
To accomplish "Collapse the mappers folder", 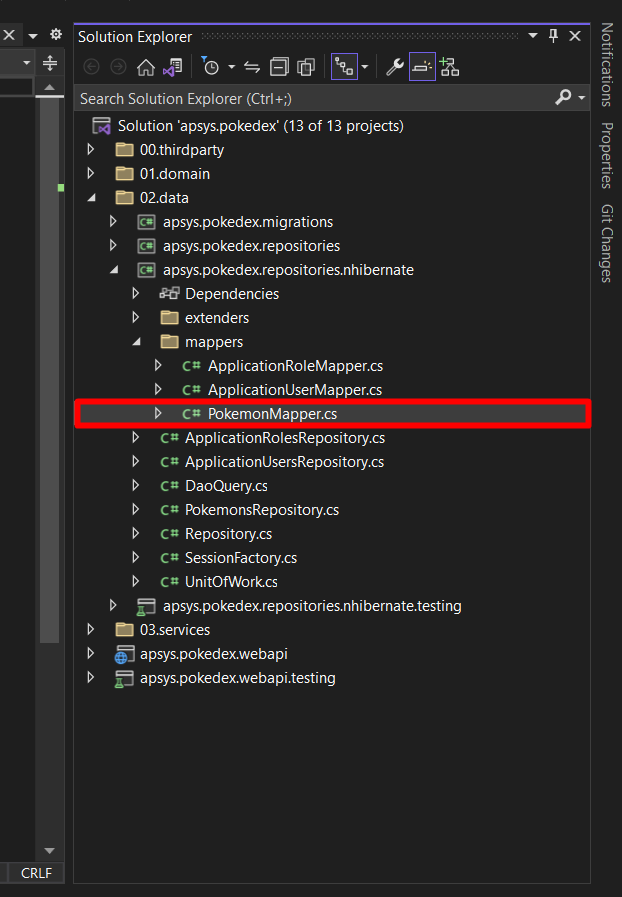I will tap(137, 342).
